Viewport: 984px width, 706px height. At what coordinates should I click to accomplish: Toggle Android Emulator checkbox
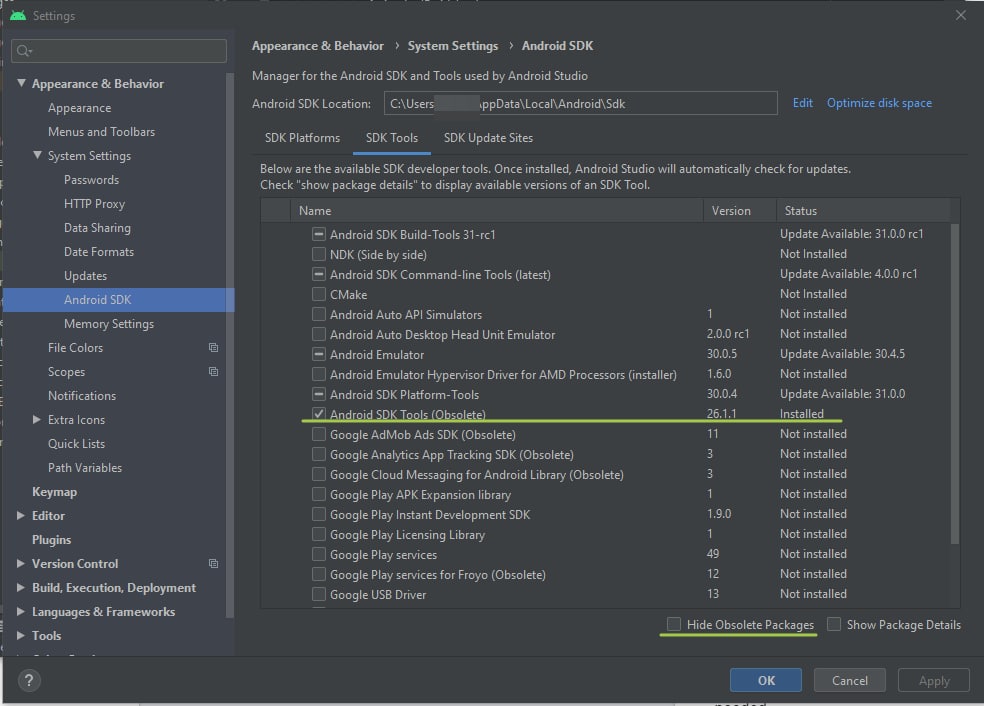tap(319, 355)
